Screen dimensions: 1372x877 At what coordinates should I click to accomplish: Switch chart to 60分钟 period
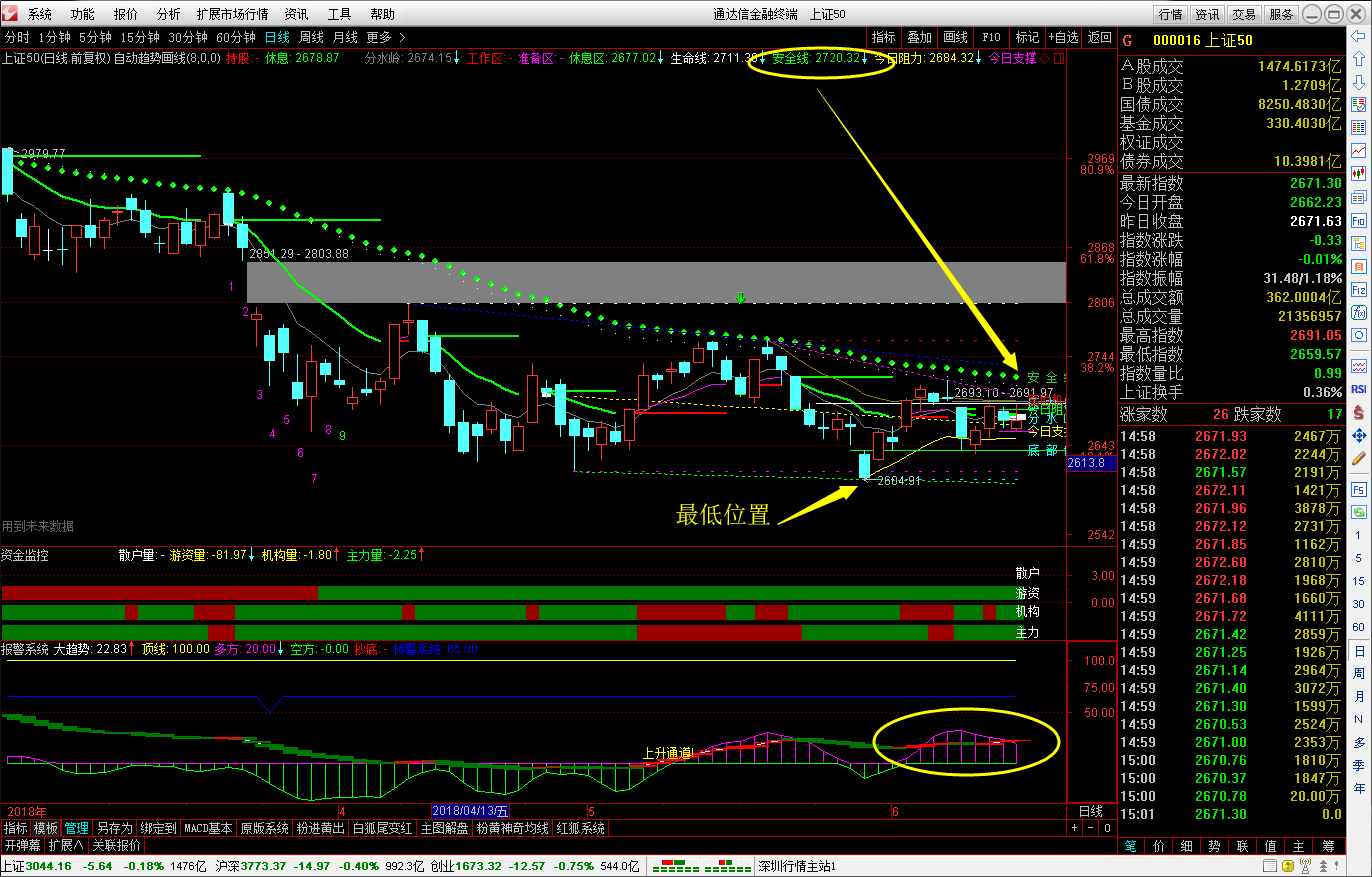(x=235, y=37)
